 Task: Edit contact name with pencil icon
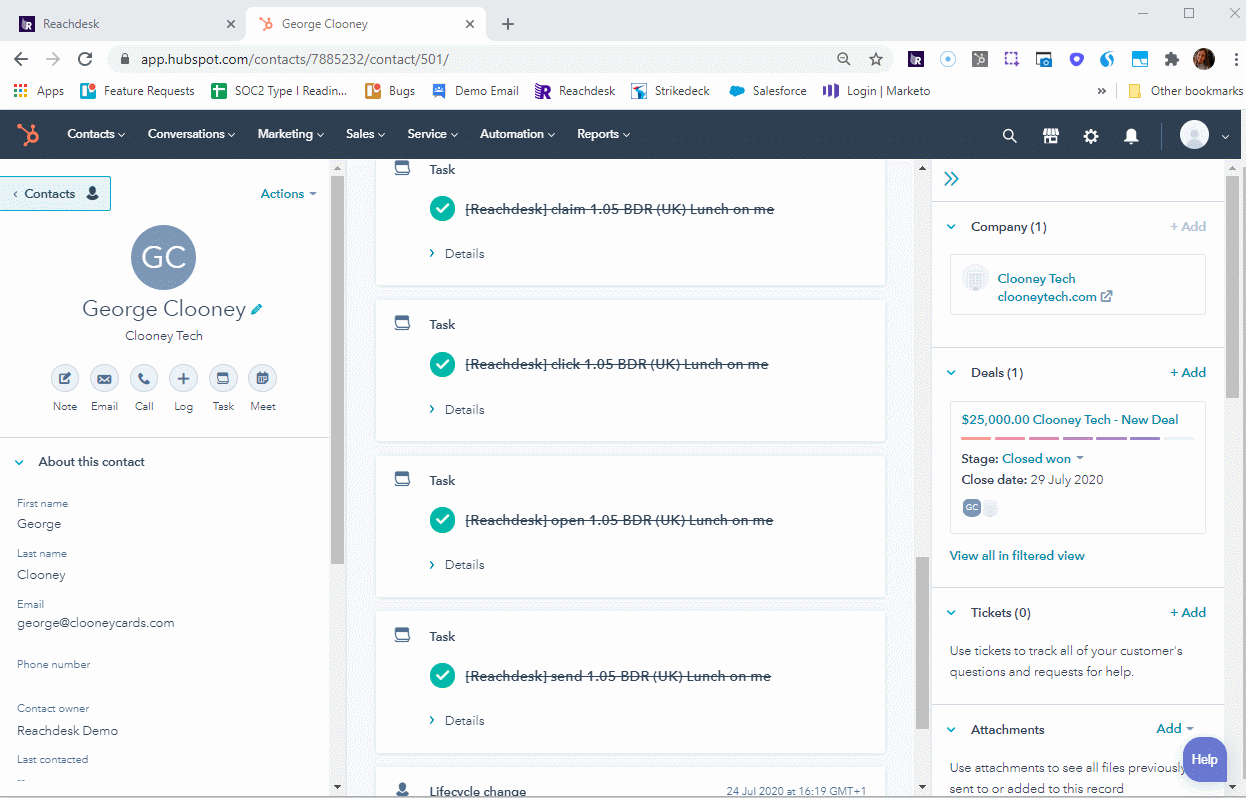pyautogui.click(x=257, y=310)
